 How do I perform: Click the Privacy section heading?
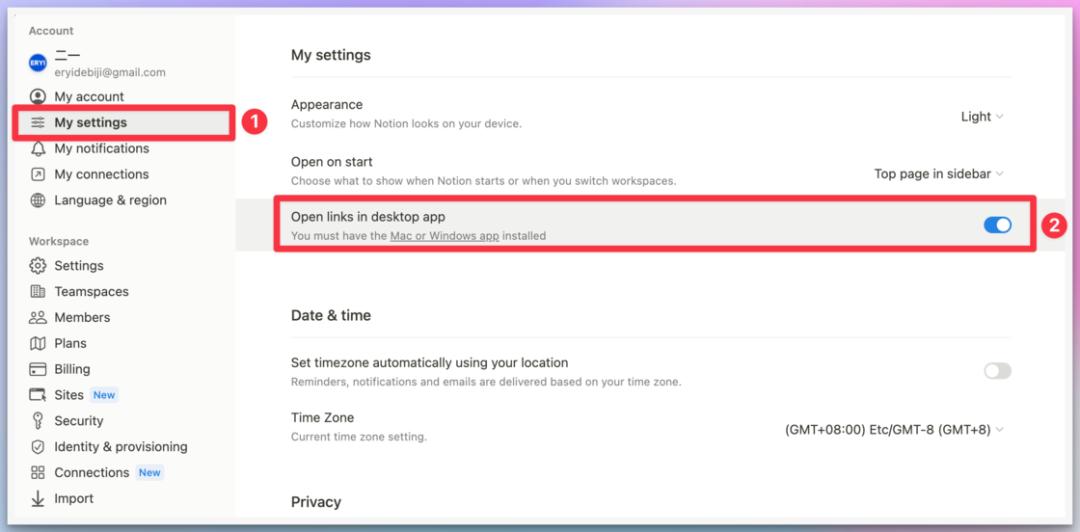315,502
